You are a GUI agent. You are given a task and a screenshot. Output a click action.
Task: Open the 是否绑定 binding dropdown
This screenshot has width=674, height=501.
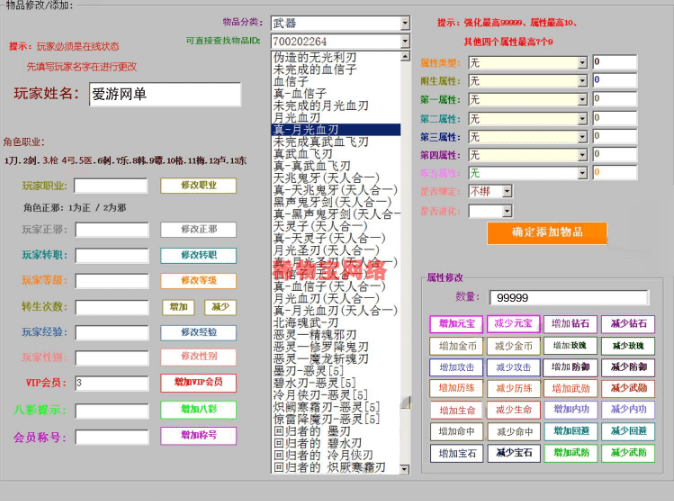(x=506, y=190)
